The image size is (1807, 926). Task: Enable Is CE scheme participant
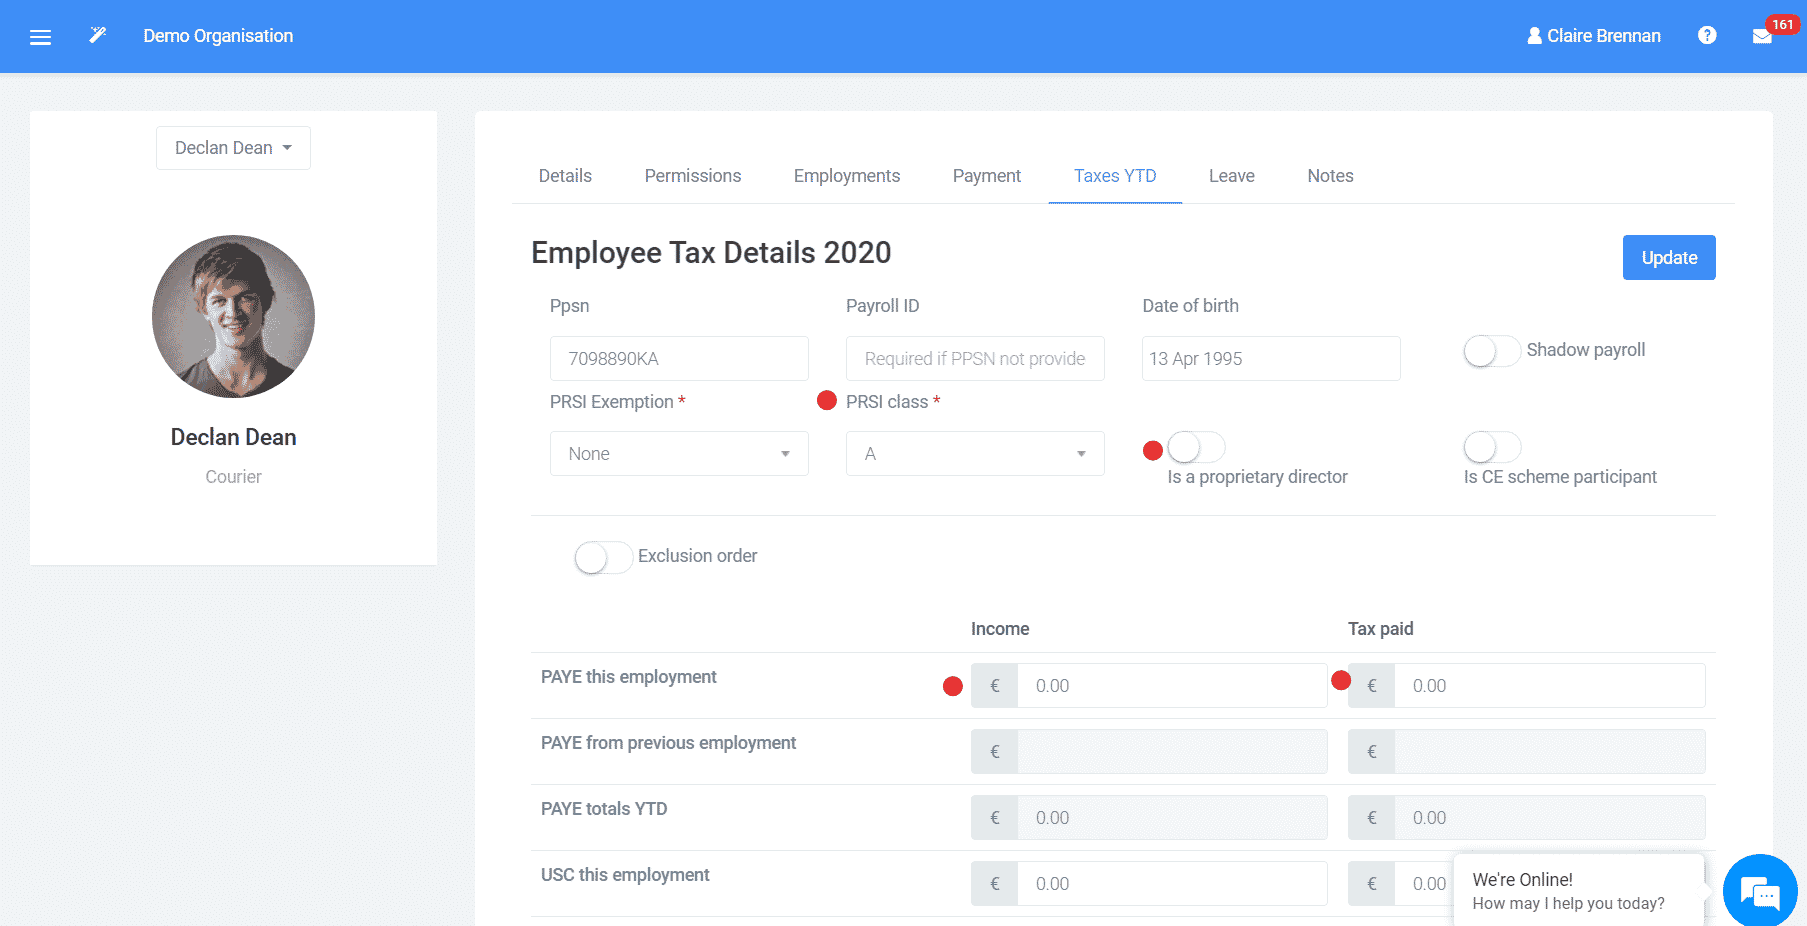click(x=1491, y=447)
